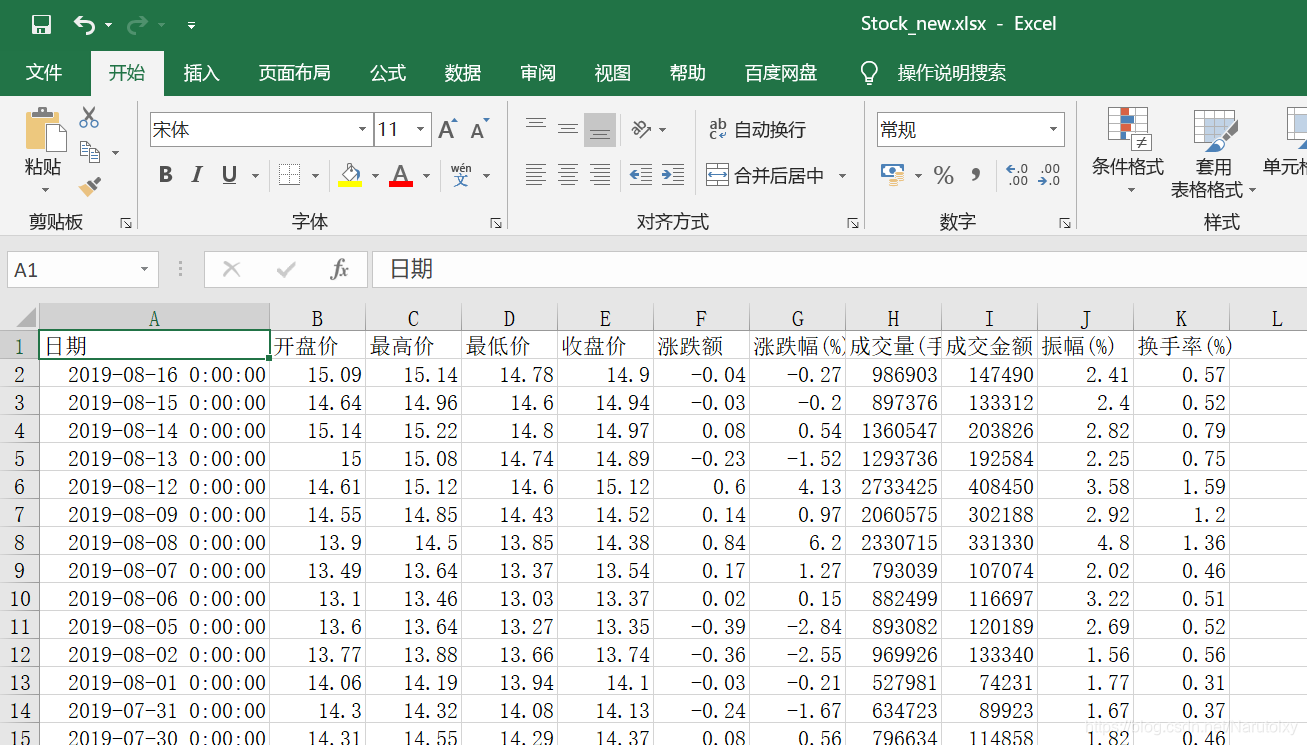Toggle italic formatting
The image size is (1307, 745).
[197, 175]
